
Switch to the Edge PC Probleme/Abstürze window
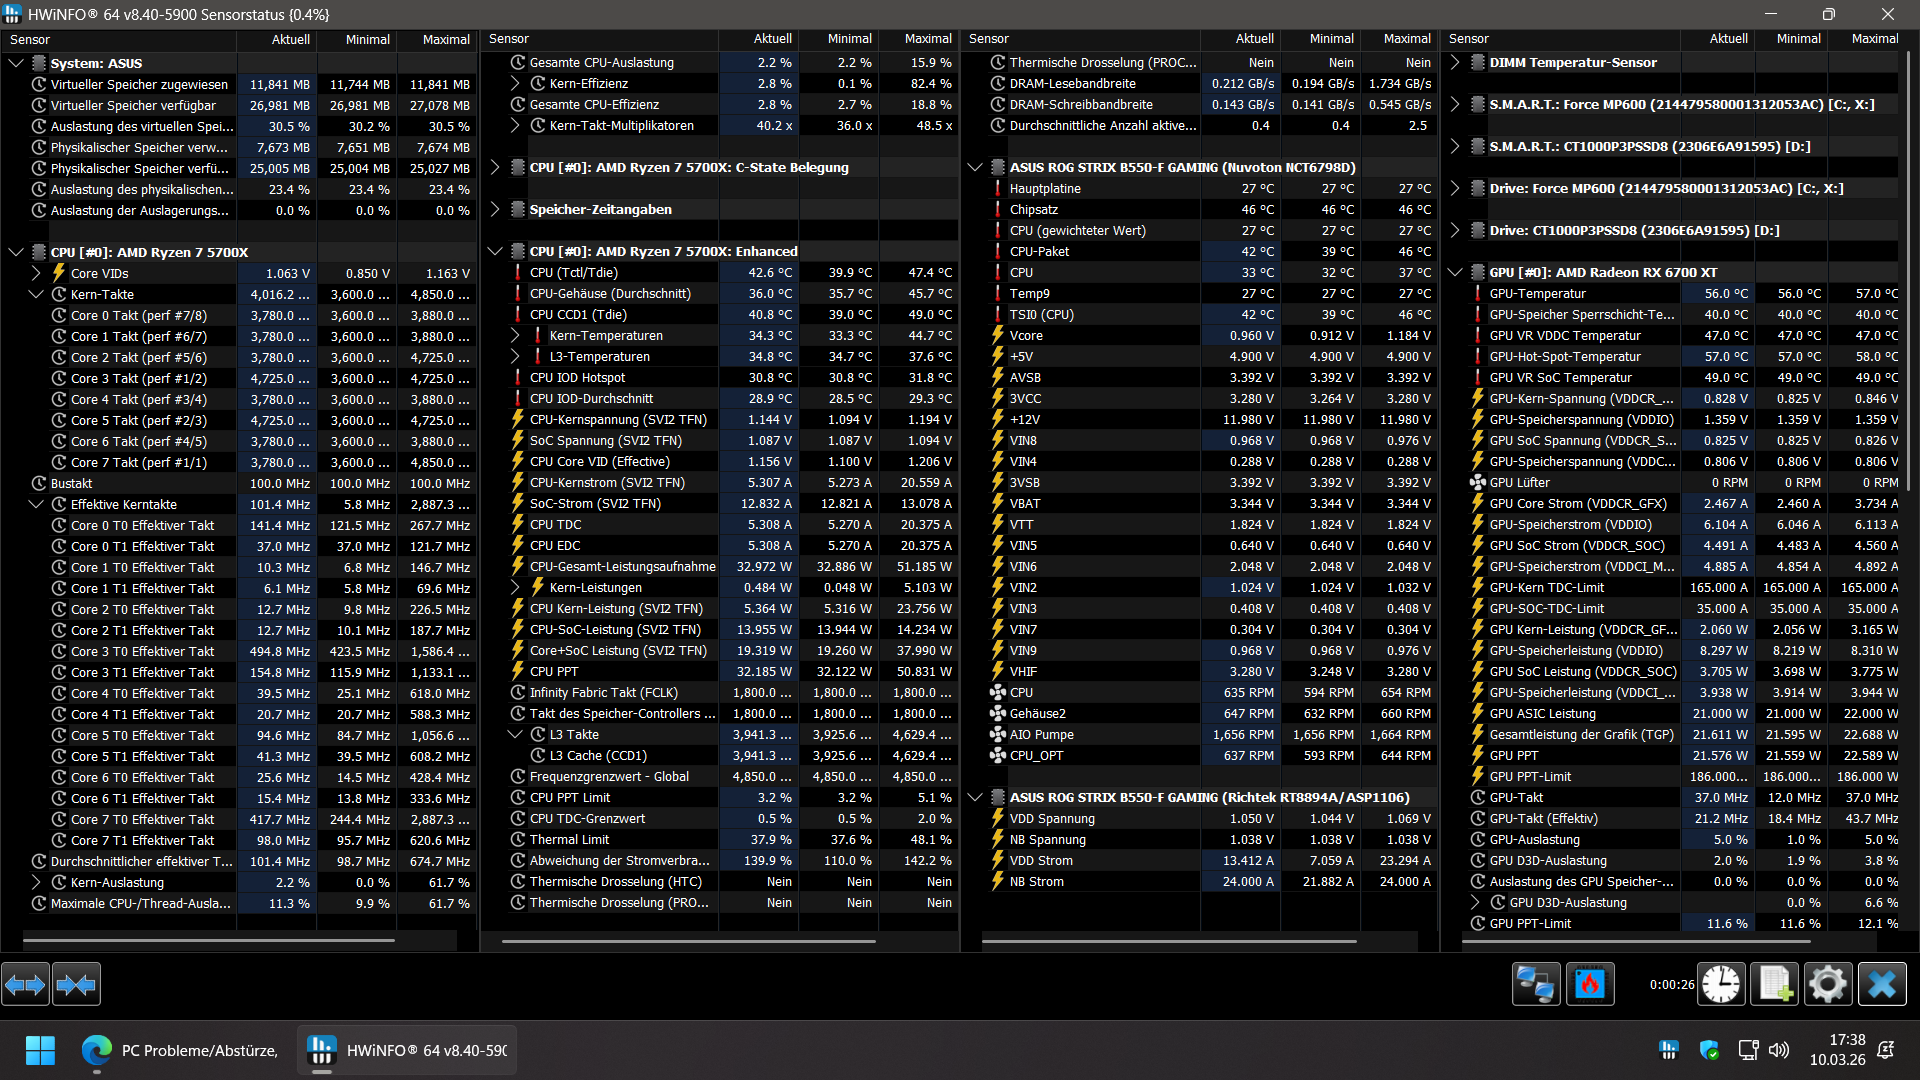[x=180, y=1051]
